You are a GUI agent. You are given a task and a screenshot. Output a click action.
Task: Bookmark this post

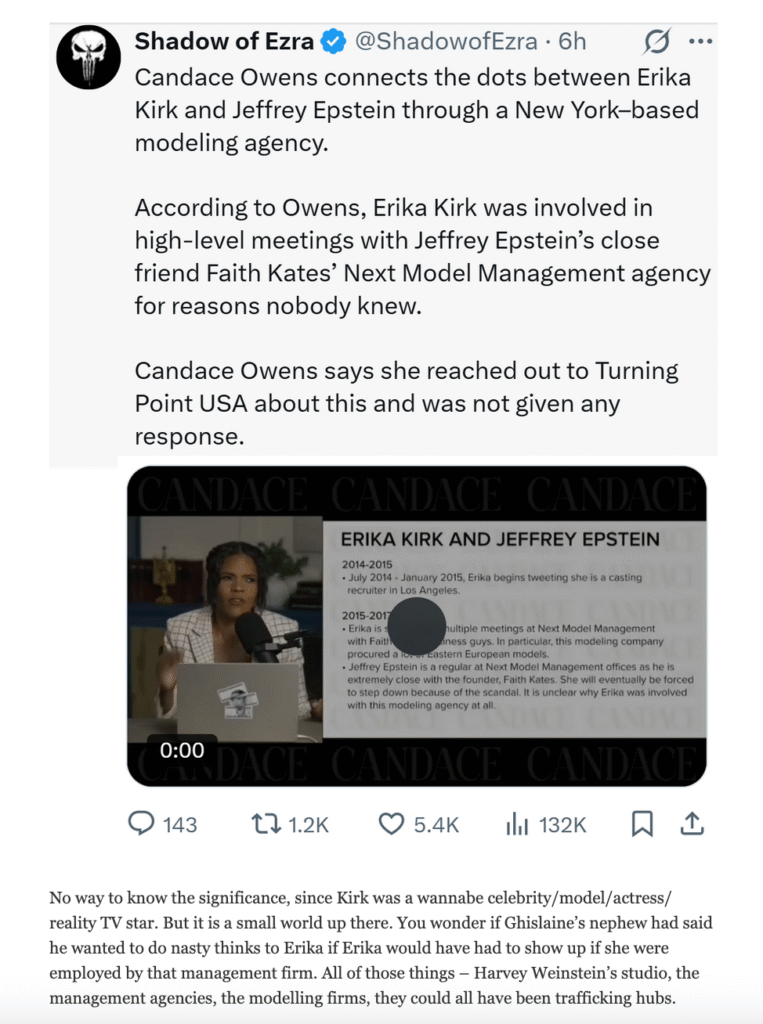[642, 824]
